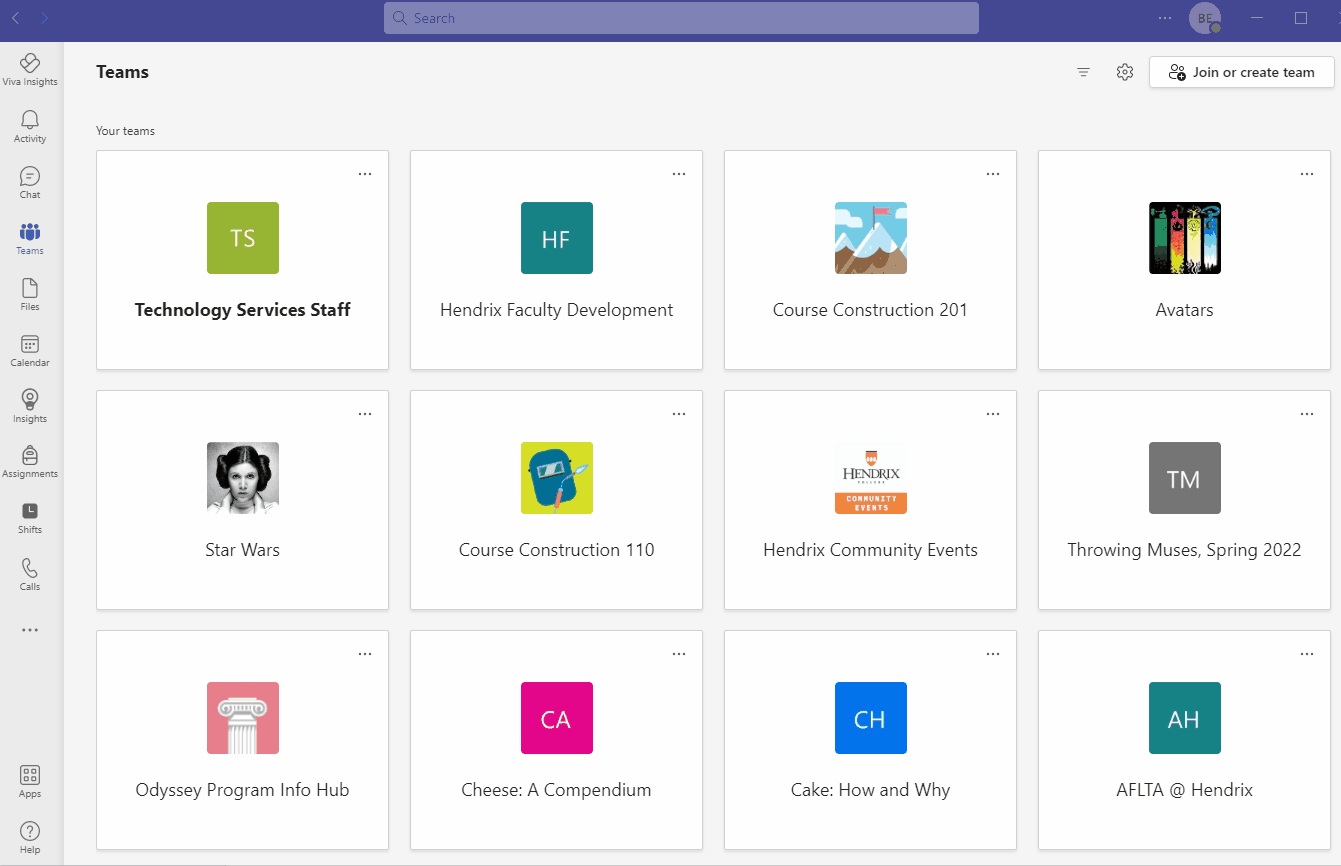Expand the more apps ellipsis in sidebar
1341x866 pixels.
point(29,629)
